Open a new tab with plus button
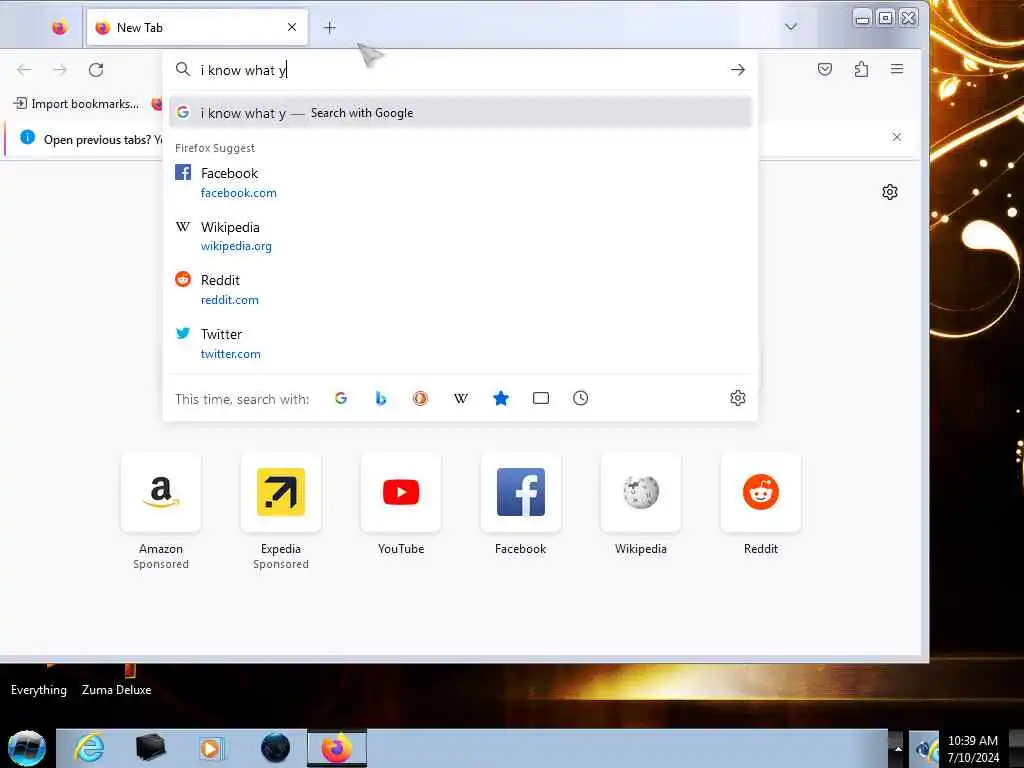This screenshot has height=768, width=1024. [x=330, y=27]
